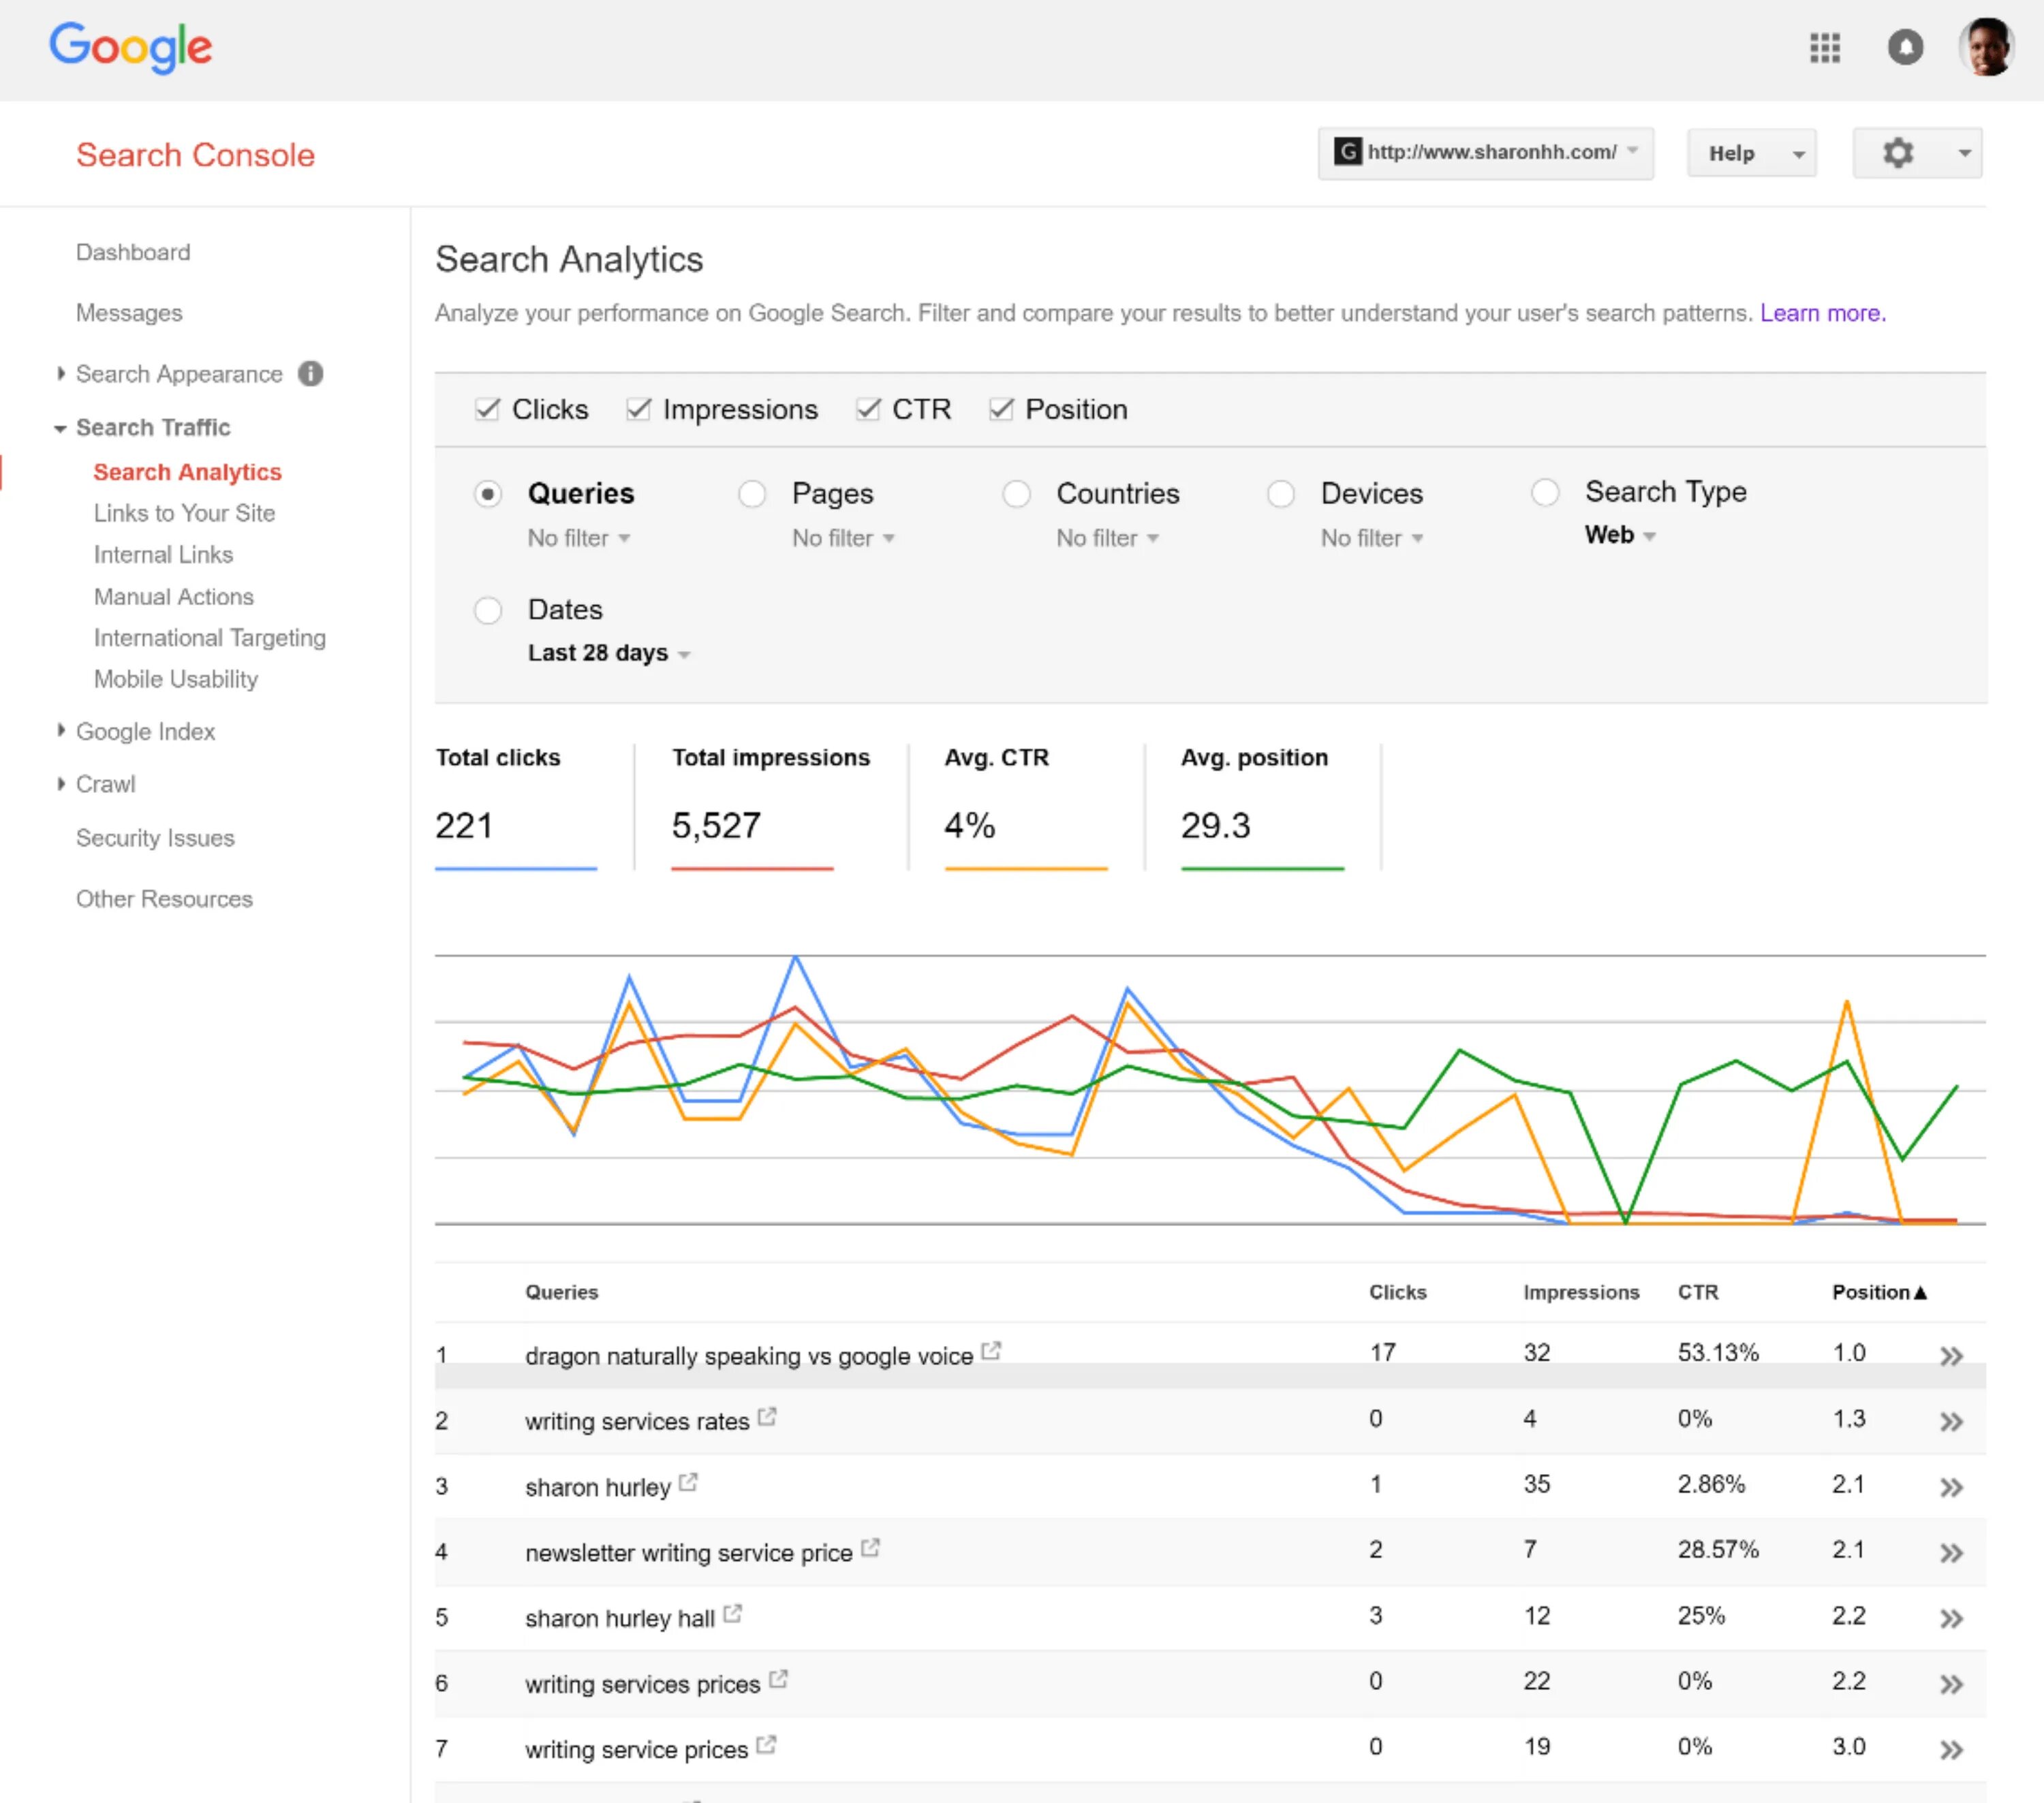The image size is (2044, 1803).
Task: Open the Search Type Web dropdown
Action: tap(1620, 535)
